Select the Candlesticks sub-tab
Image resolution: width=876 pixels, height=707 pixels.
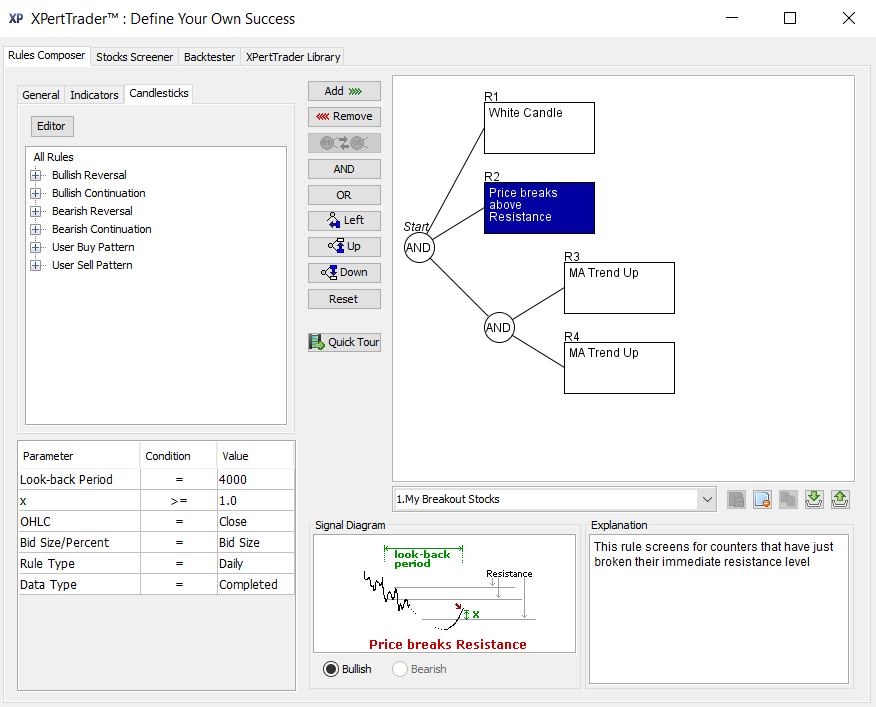tap(159, 93)
